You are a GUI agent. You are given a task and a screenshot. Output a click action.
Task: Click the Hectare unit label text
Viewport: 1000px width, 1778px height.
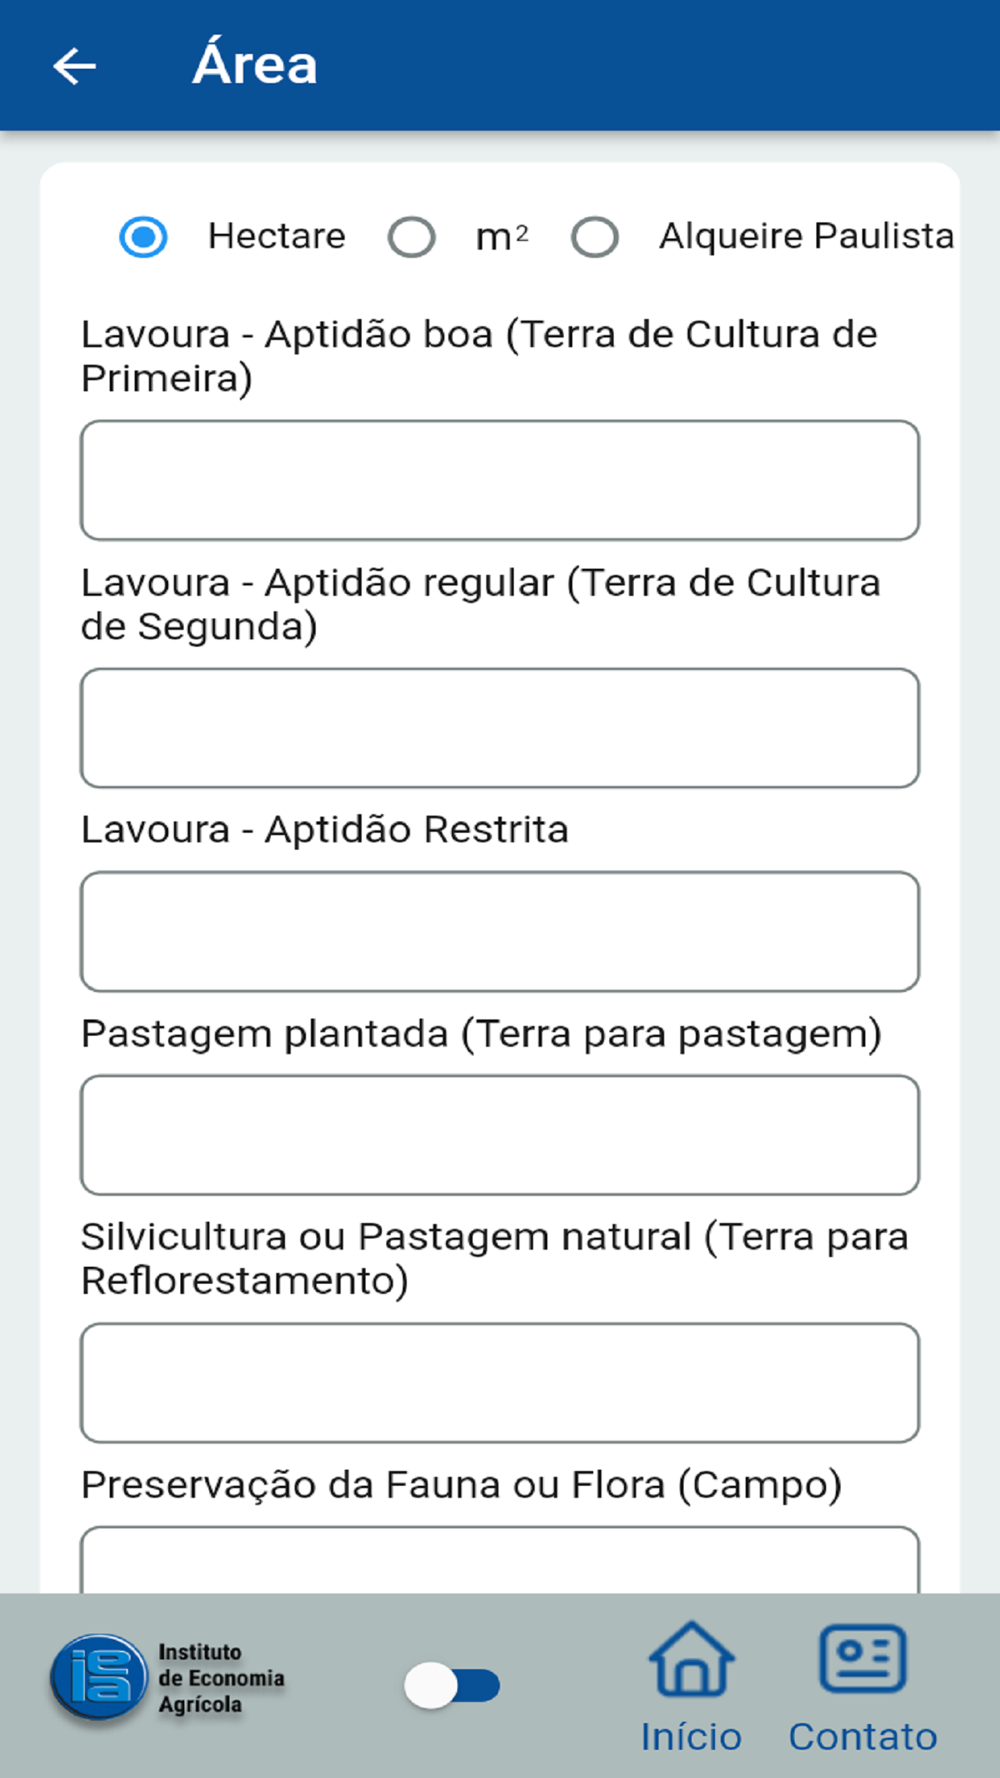(277, 236)
